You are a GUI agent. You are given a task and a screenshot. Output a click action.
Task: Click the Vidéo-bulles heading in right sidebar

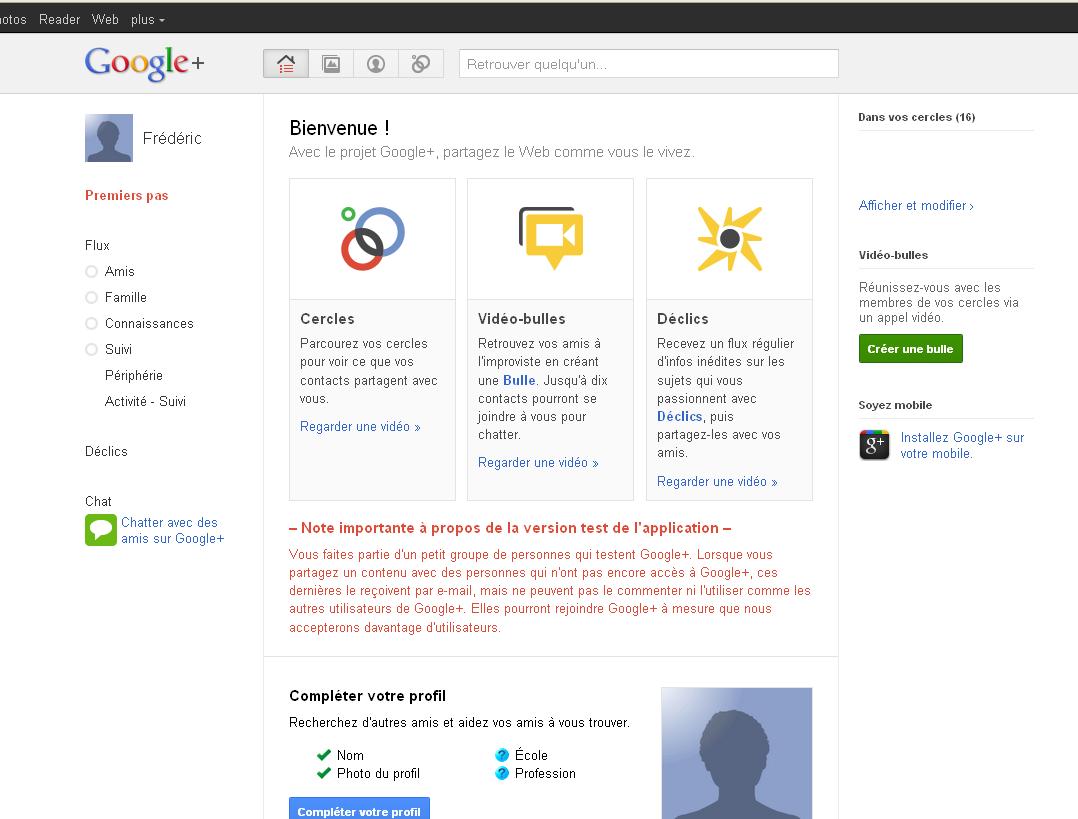(893, 255)
